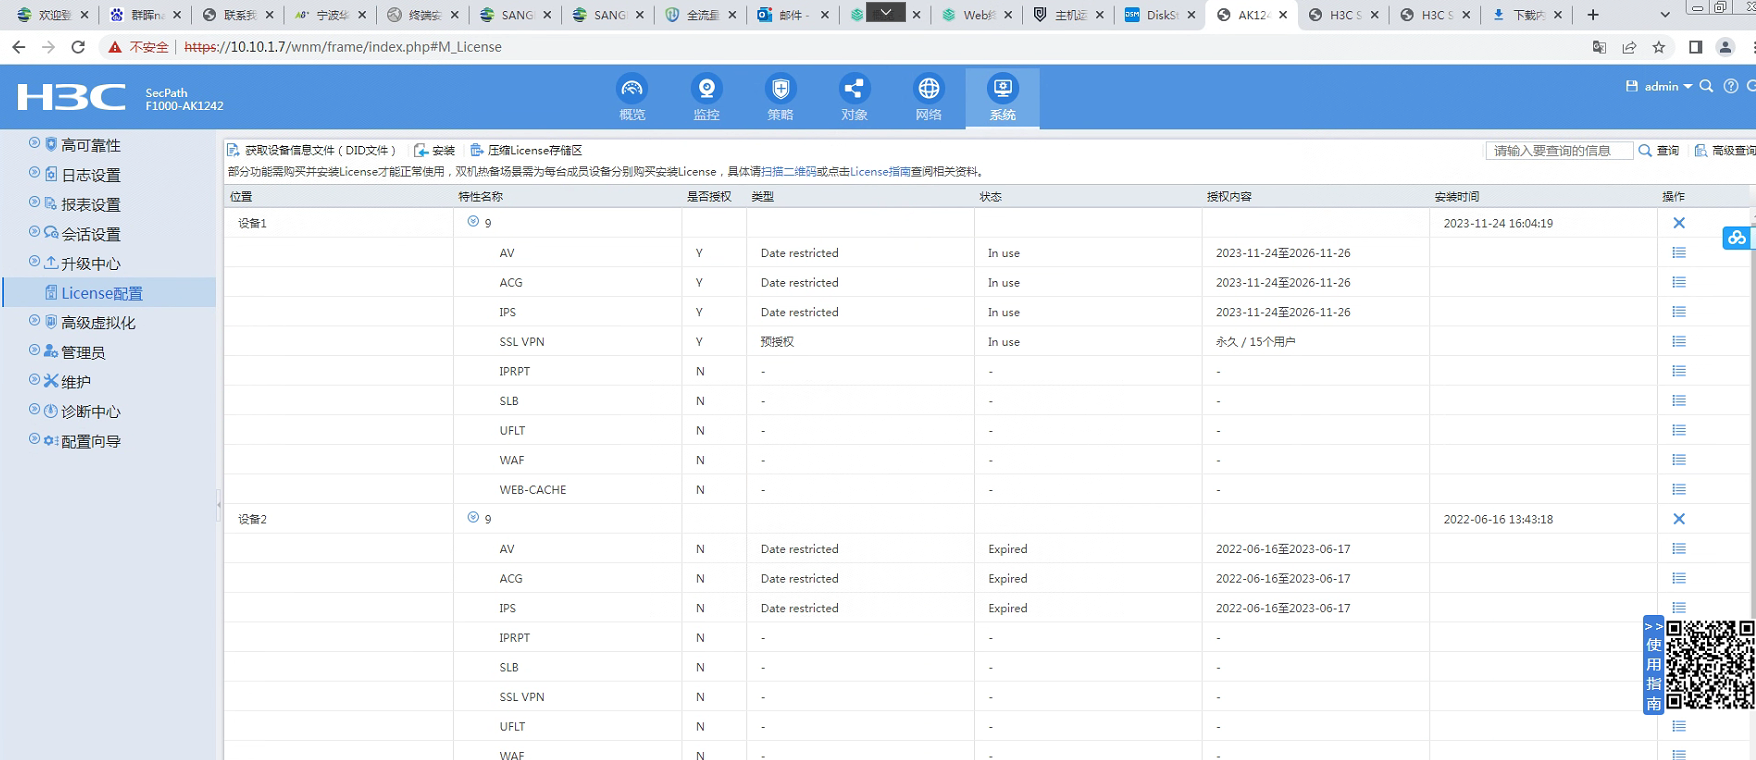Image resolution: width=1756 pixels, height=760 pixels.
Task: Open 高级查询 advanced search
Action: (x=1724, y=150)
